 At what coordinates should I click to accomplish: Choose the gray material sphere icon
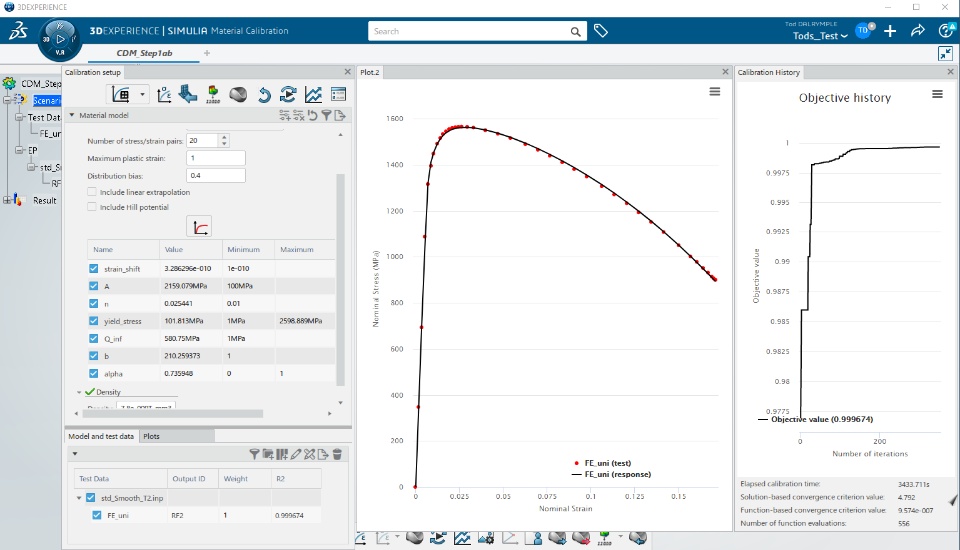(238, 94)
